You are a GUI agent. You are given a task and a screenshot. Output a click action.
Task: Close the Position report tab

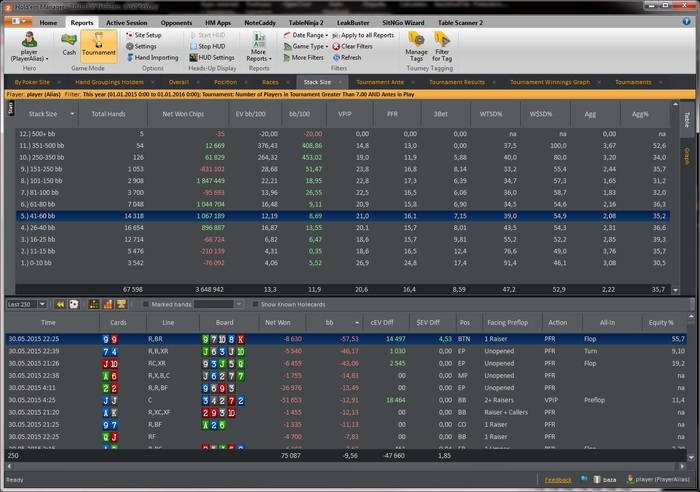[x=246, y=82]
